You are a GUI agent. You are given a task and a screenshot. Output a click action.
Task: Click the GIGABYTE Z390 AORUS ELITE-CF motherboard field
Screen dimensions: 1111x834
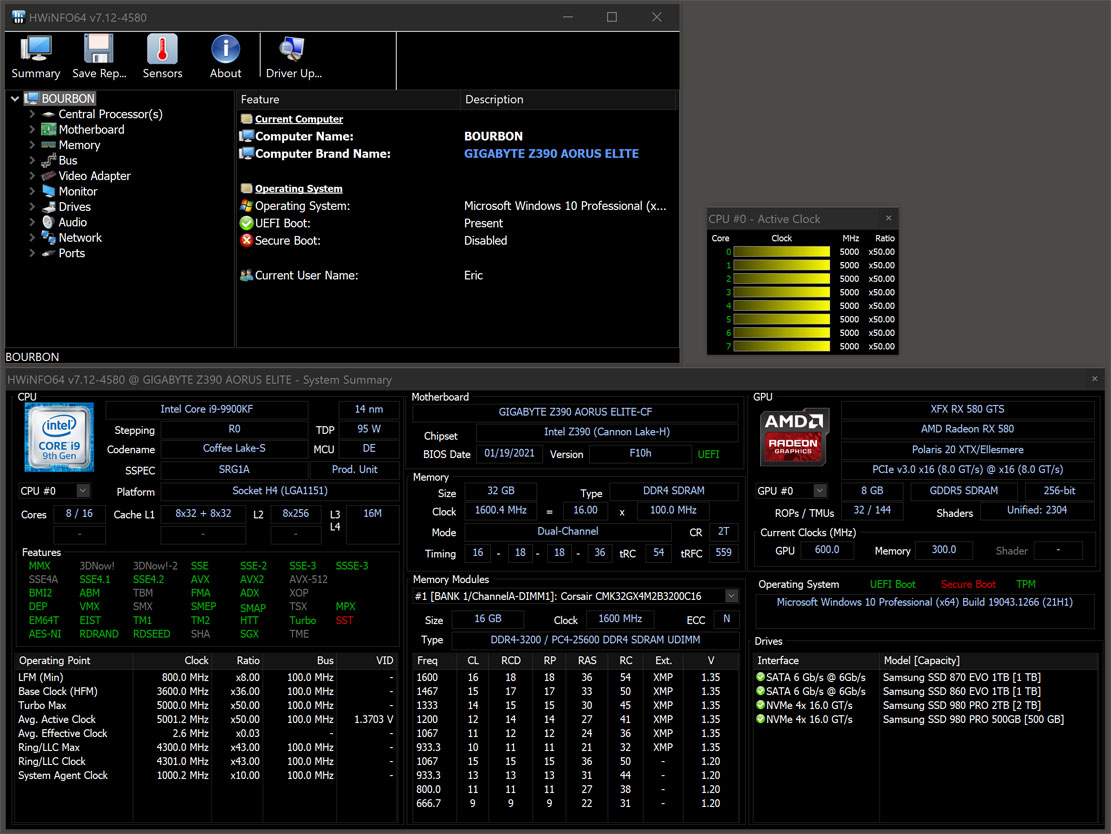(575, 412)
